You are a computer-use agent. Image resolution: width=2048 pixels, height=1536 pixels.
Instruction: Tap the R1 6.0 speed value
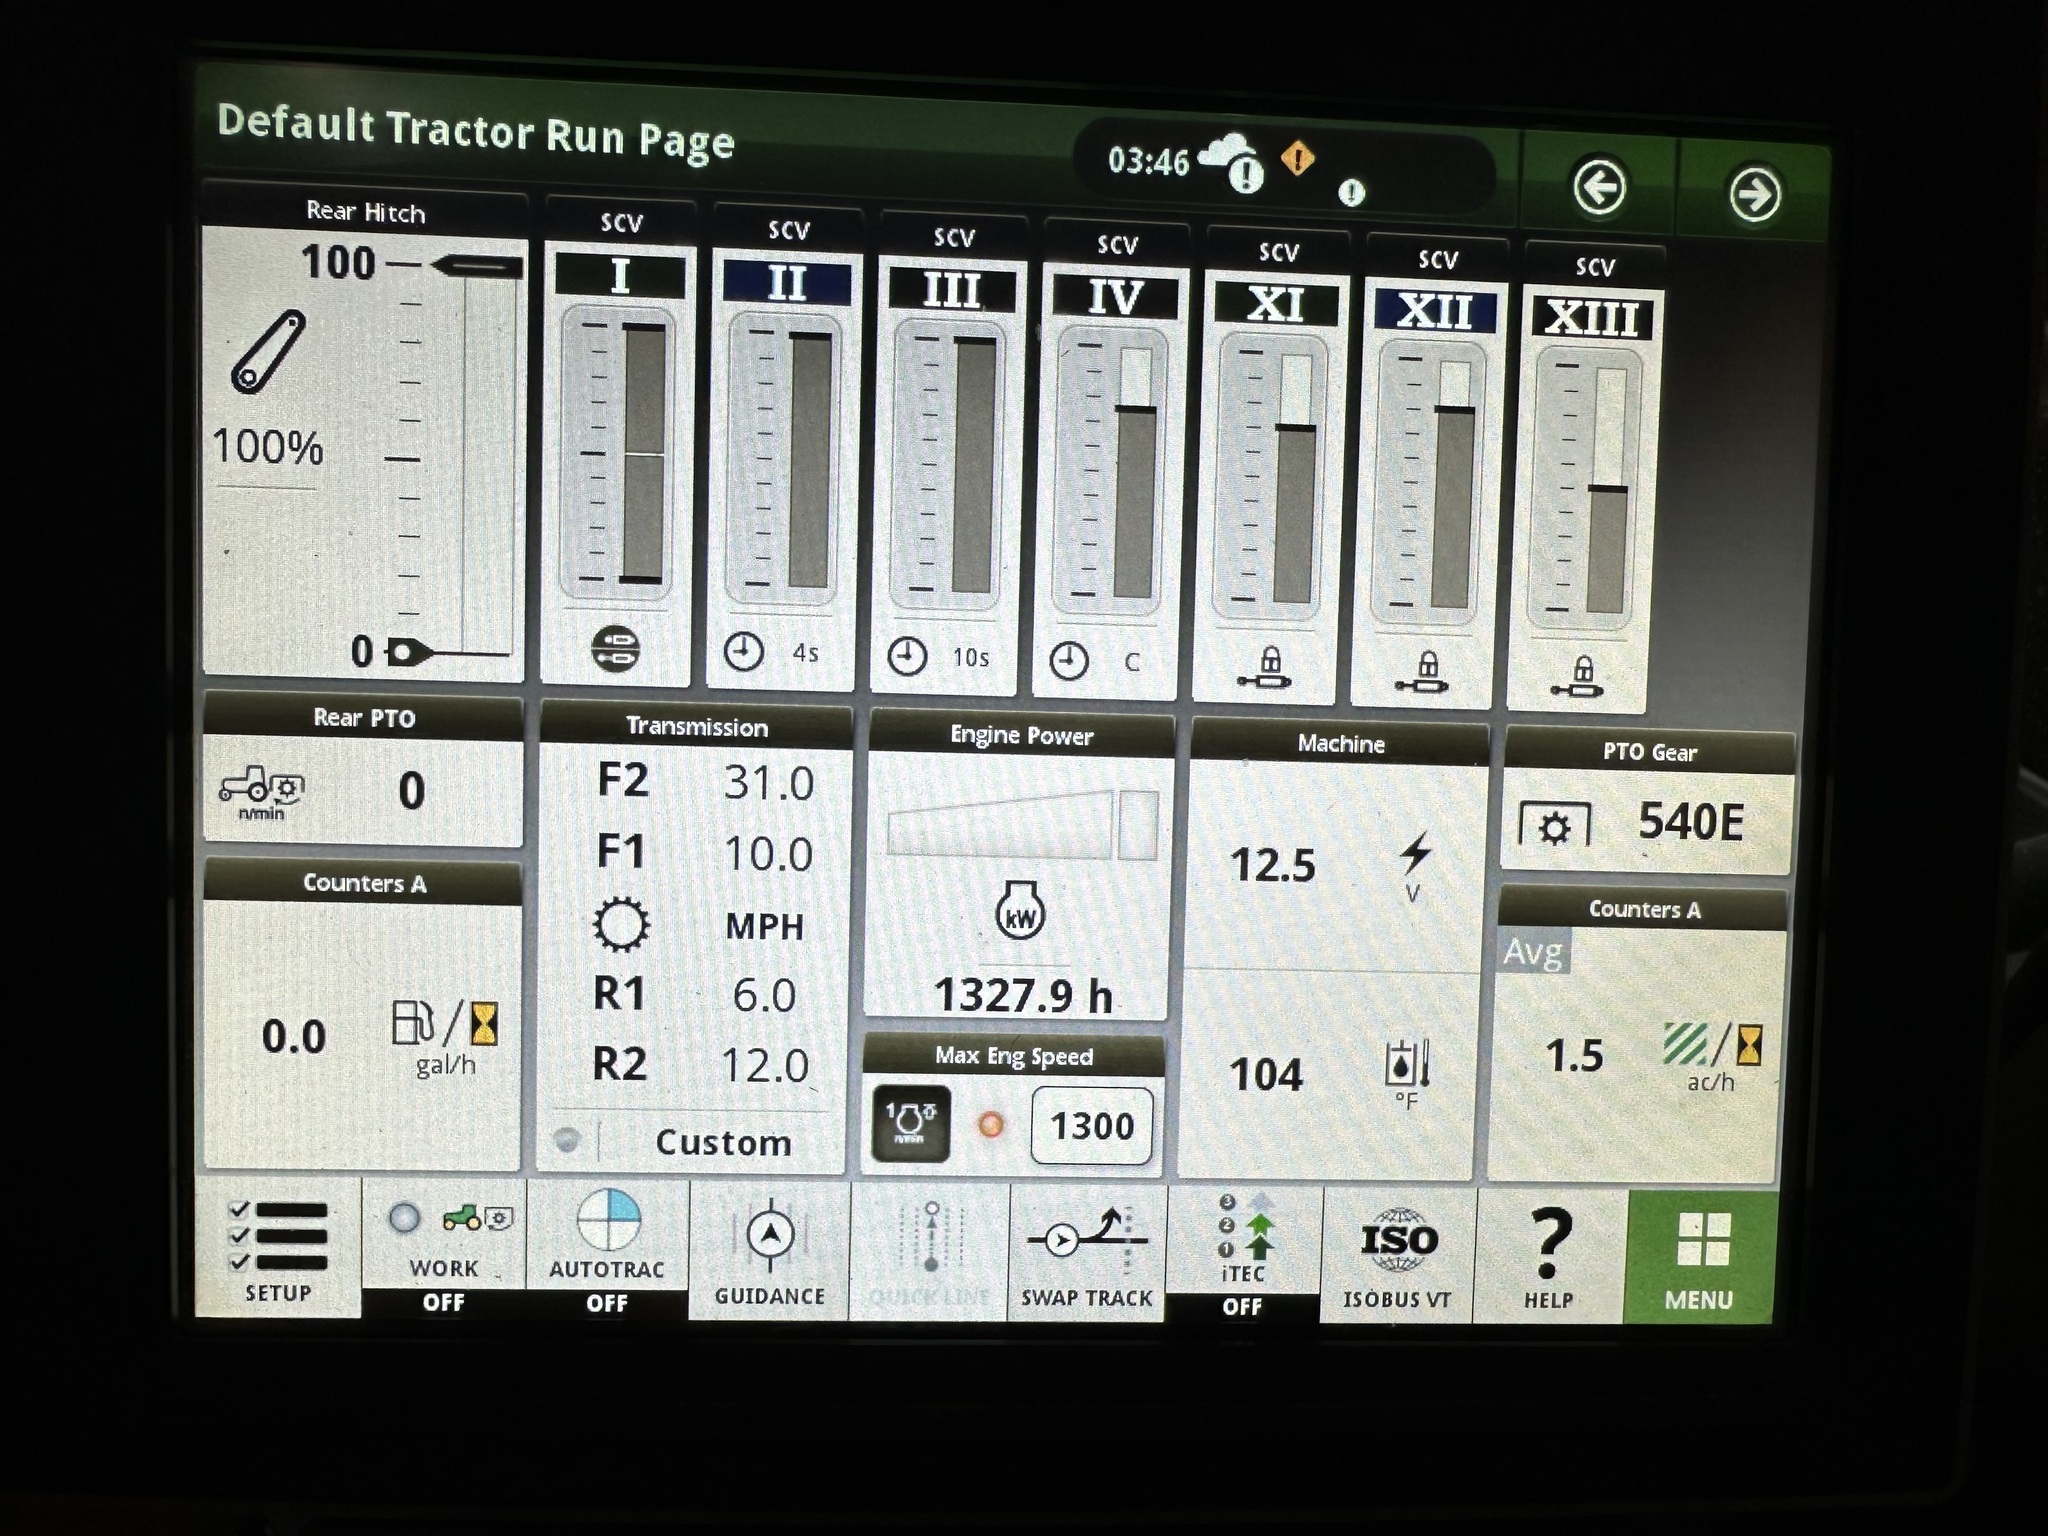pos(764,995)
